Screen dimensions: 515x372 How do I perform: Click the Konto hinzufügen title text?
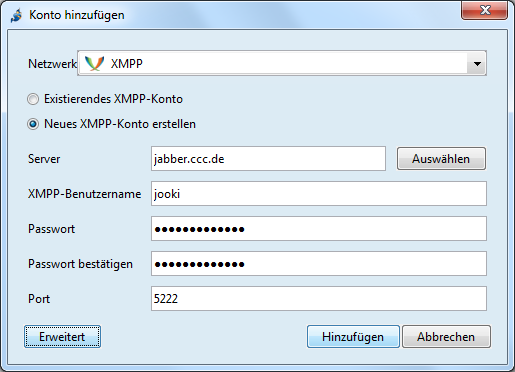77,15
